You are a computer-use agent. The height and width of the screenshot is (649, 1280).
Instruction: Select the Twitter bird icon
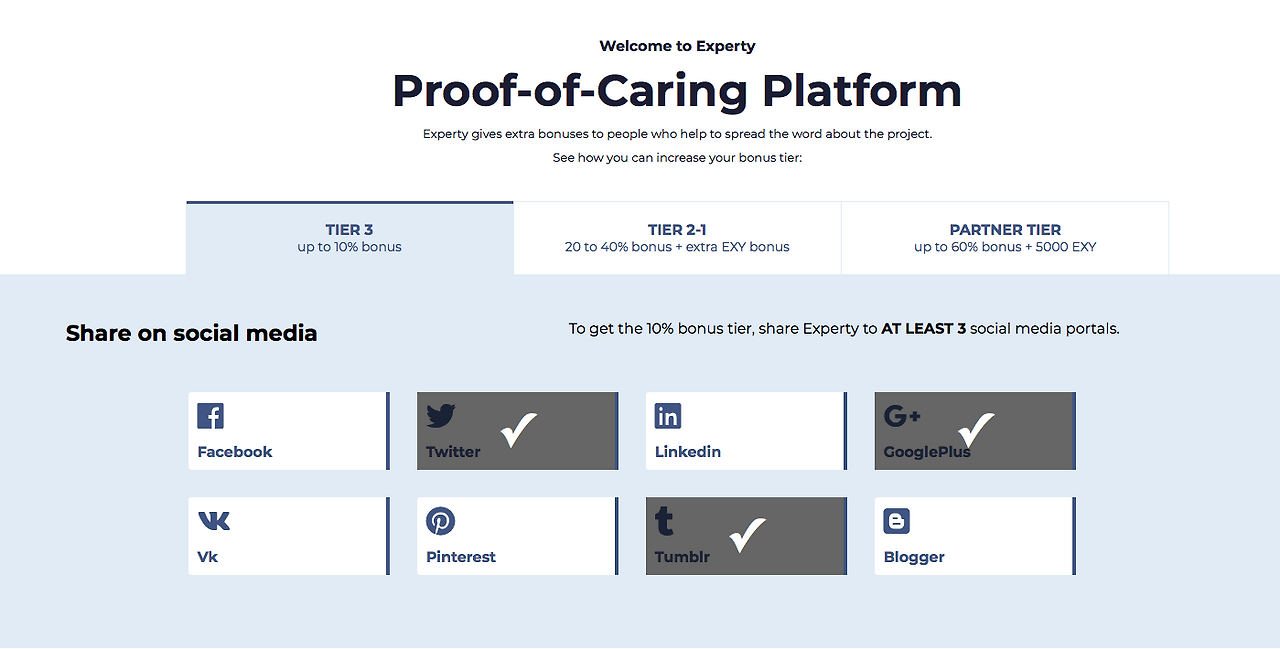tap(439, 415)
